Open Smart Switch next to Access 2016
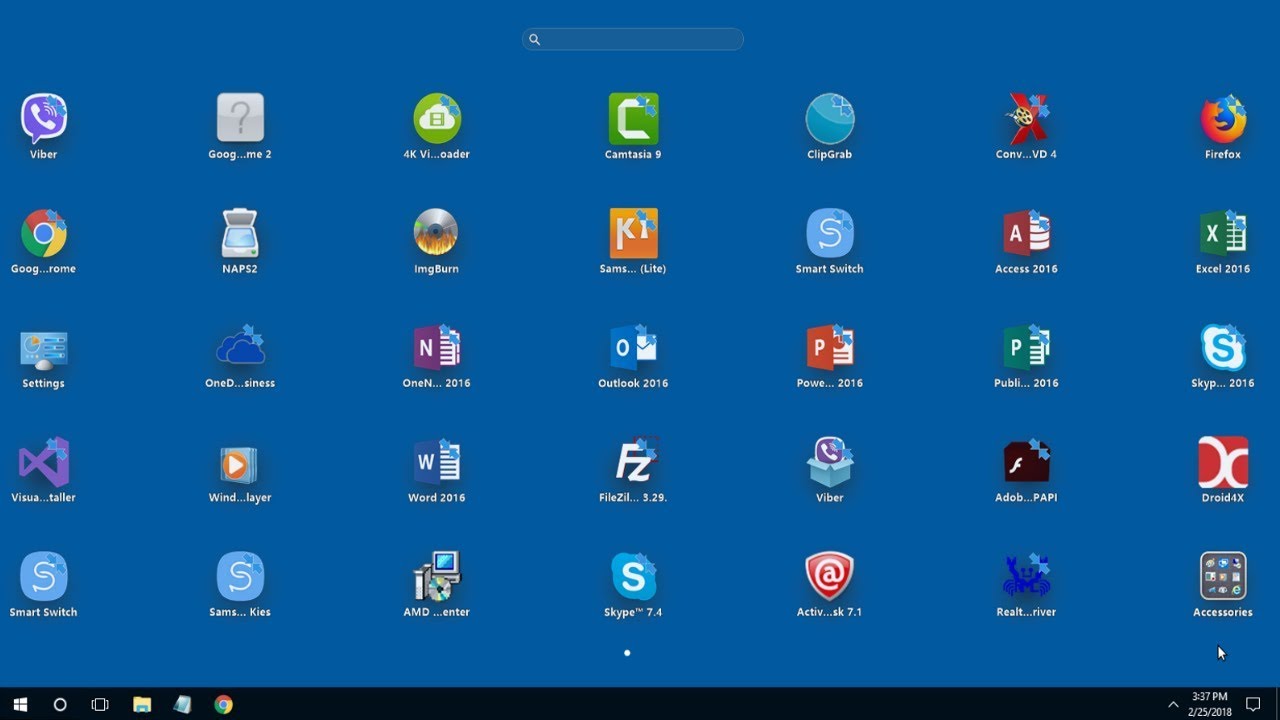This screenshot has width=1280, height=720. coord(830,233)
